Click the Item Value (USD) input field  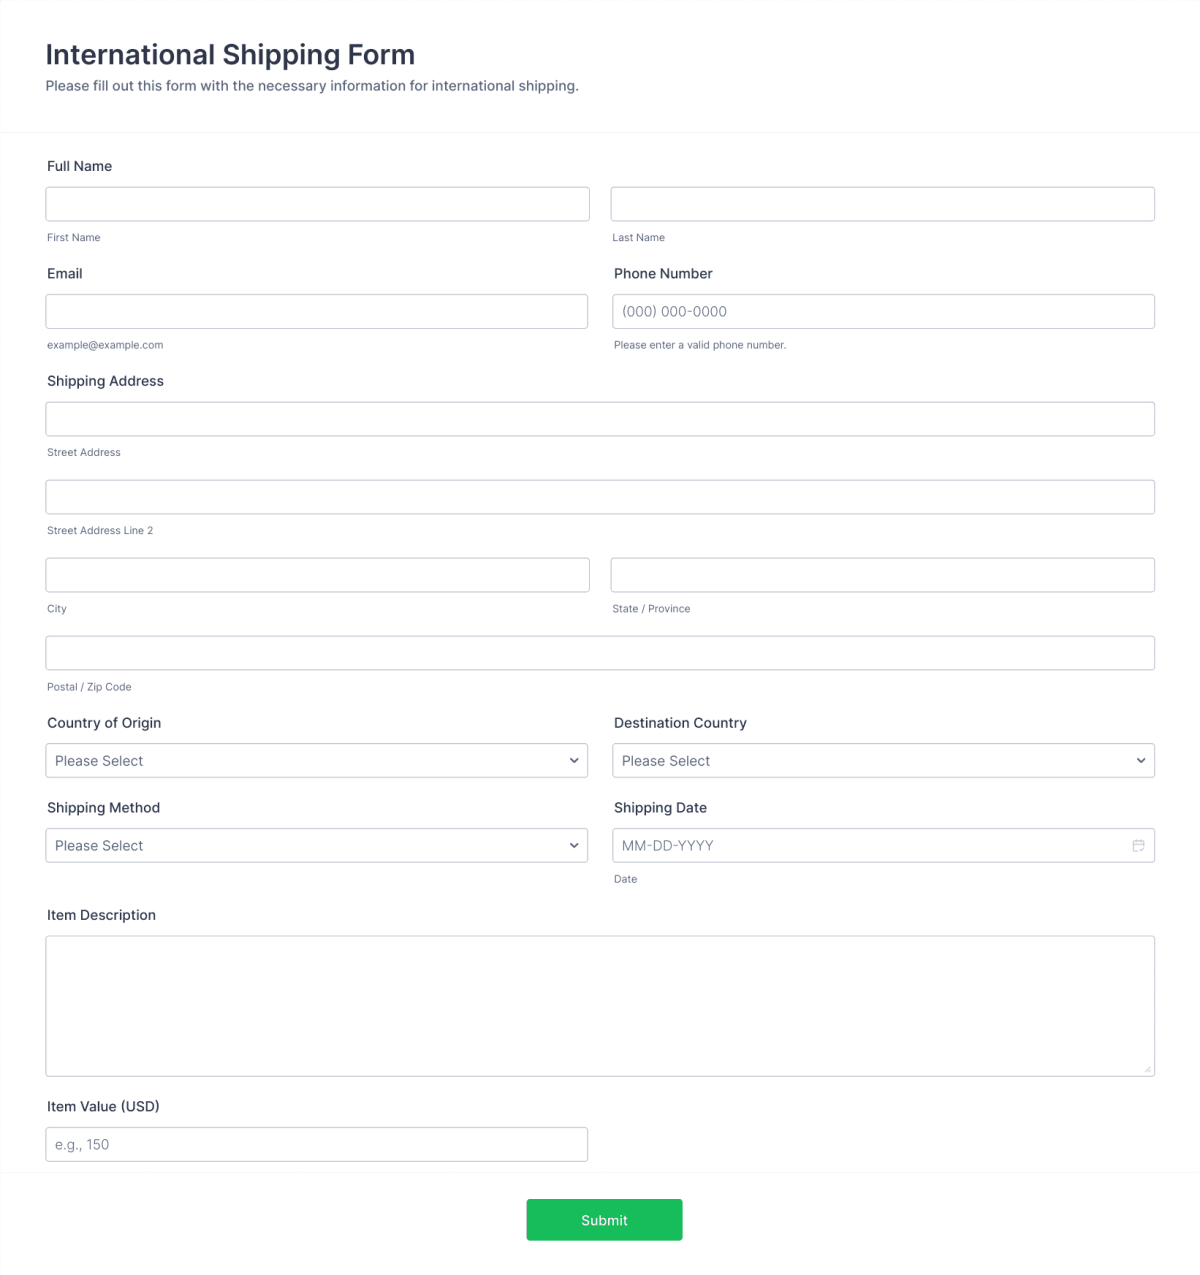coord(316,1144)
